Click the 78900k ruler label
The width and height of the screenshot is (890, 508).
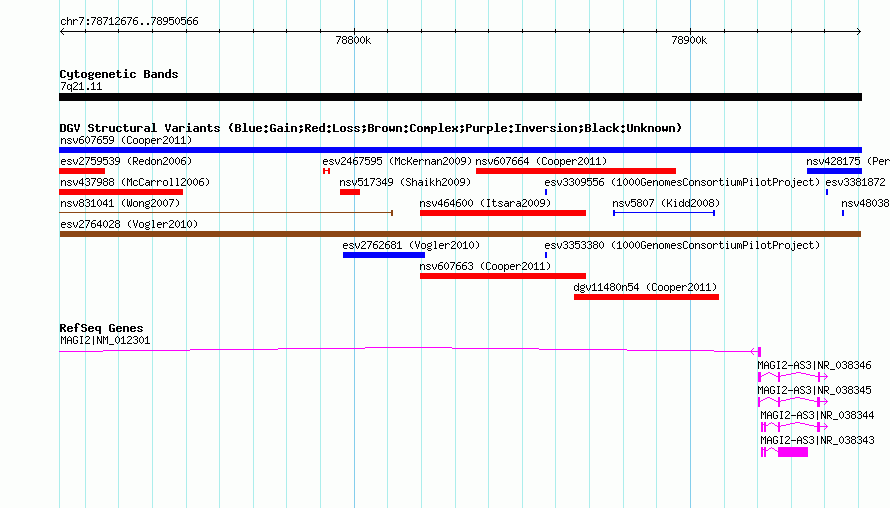689,40
